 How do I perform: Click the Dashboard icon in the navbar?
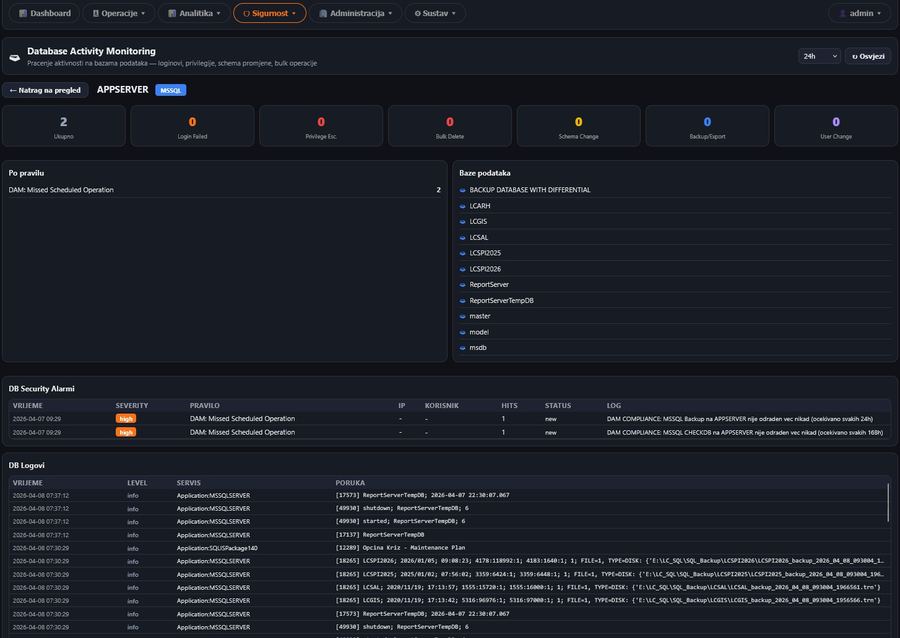pos(21,13)
